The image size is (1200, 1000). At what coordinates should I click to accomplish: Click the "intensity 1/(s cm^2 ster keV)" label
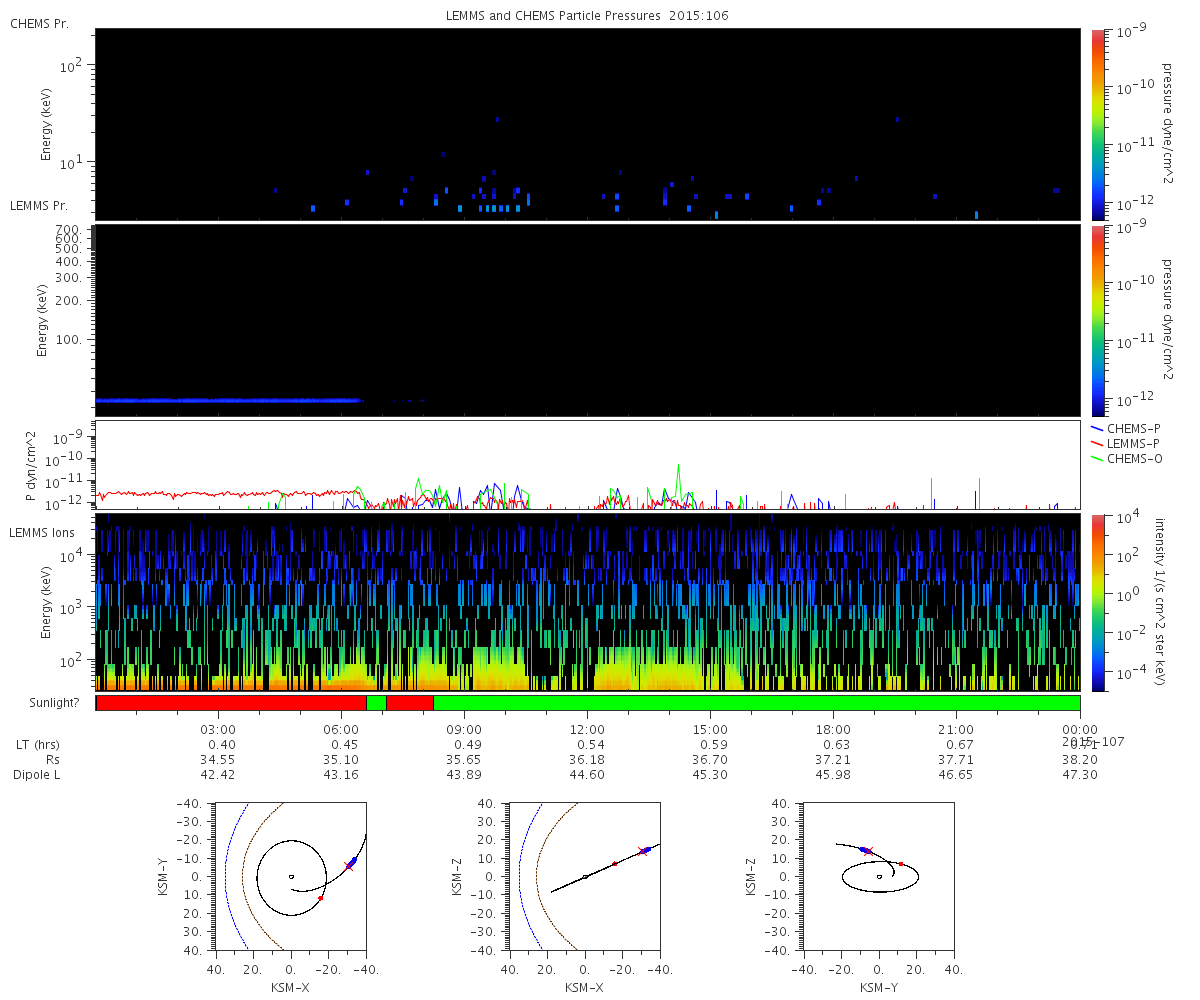[x=1161, y=603]
